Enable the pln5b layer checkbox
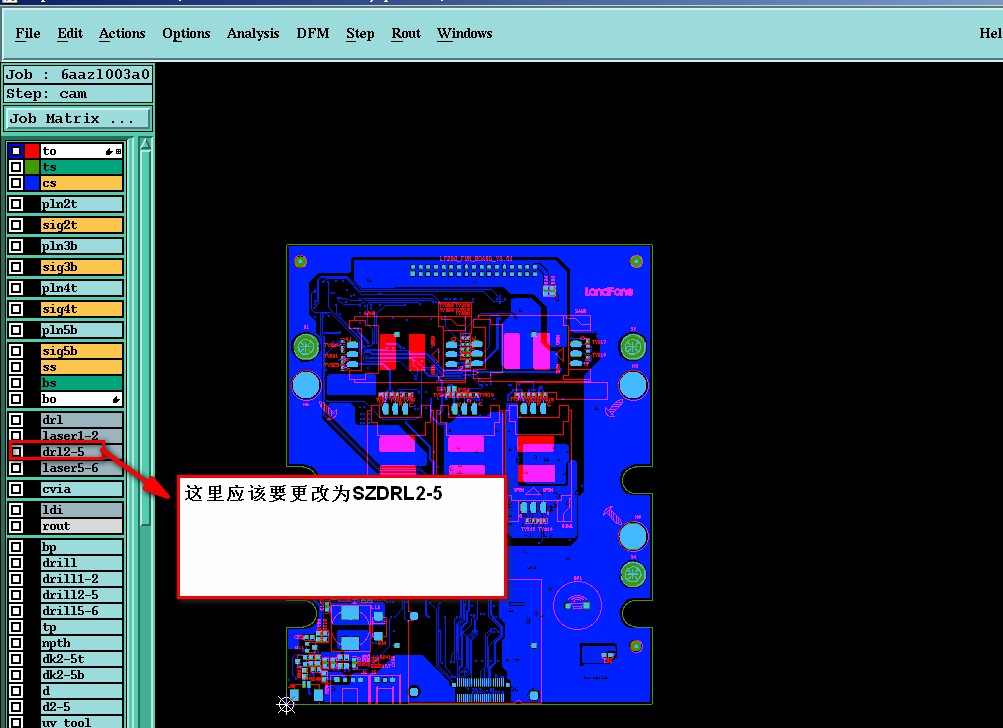Screen dimensions: 1003x728 tap(16, 330)
